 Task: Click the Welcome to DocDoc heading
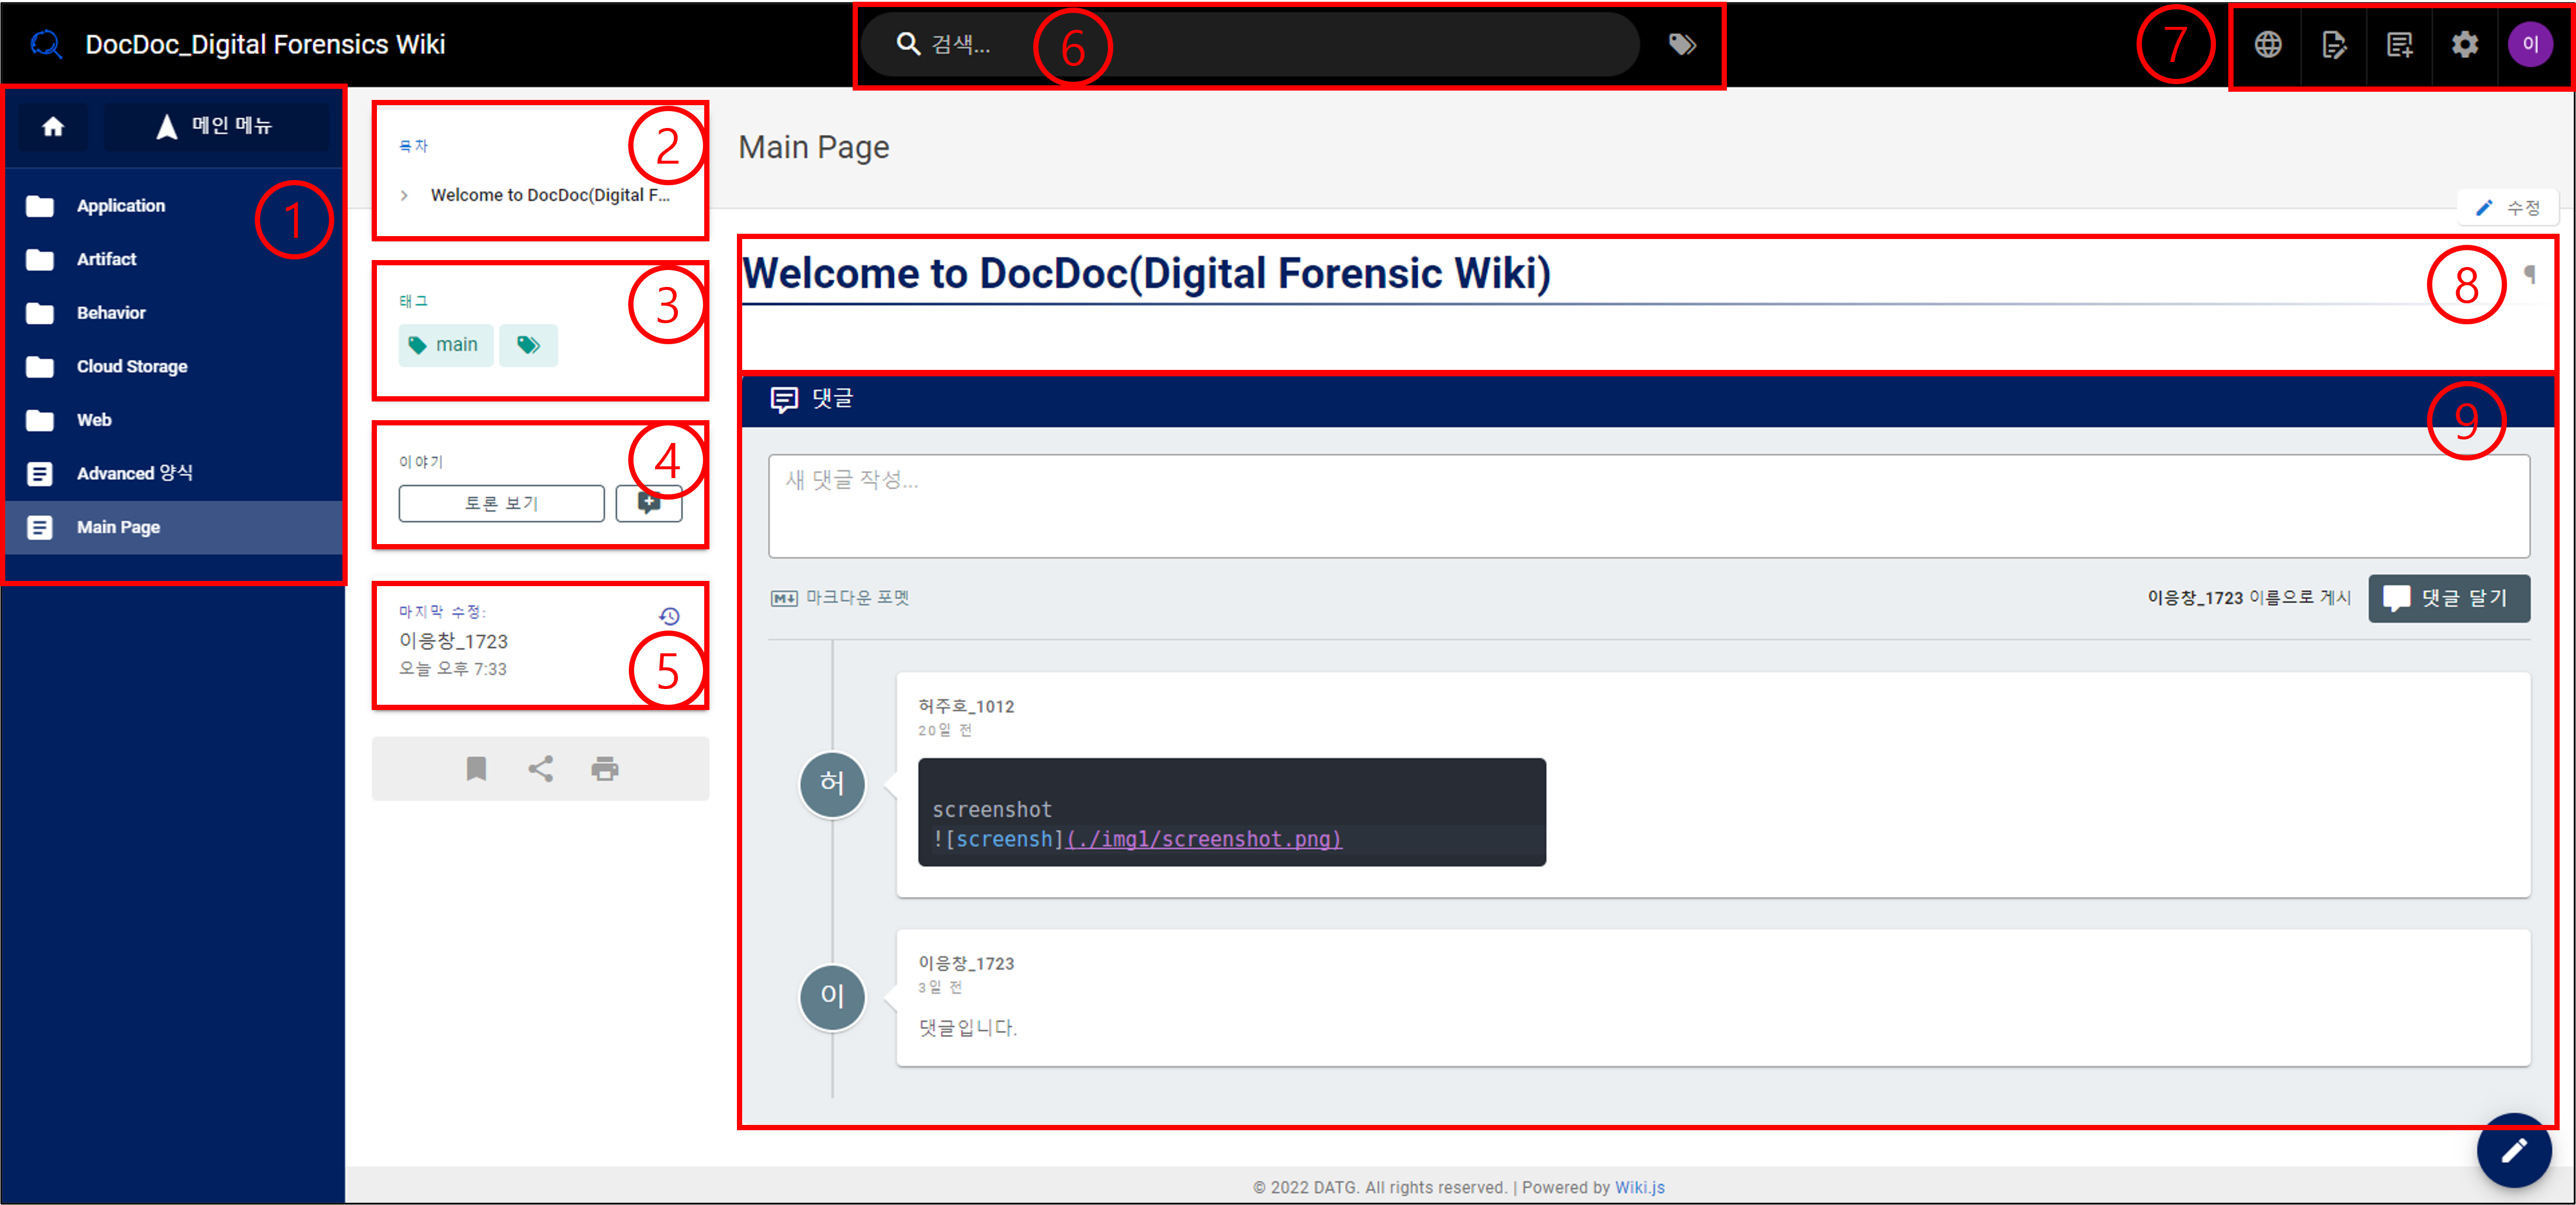coord(1146,273)
